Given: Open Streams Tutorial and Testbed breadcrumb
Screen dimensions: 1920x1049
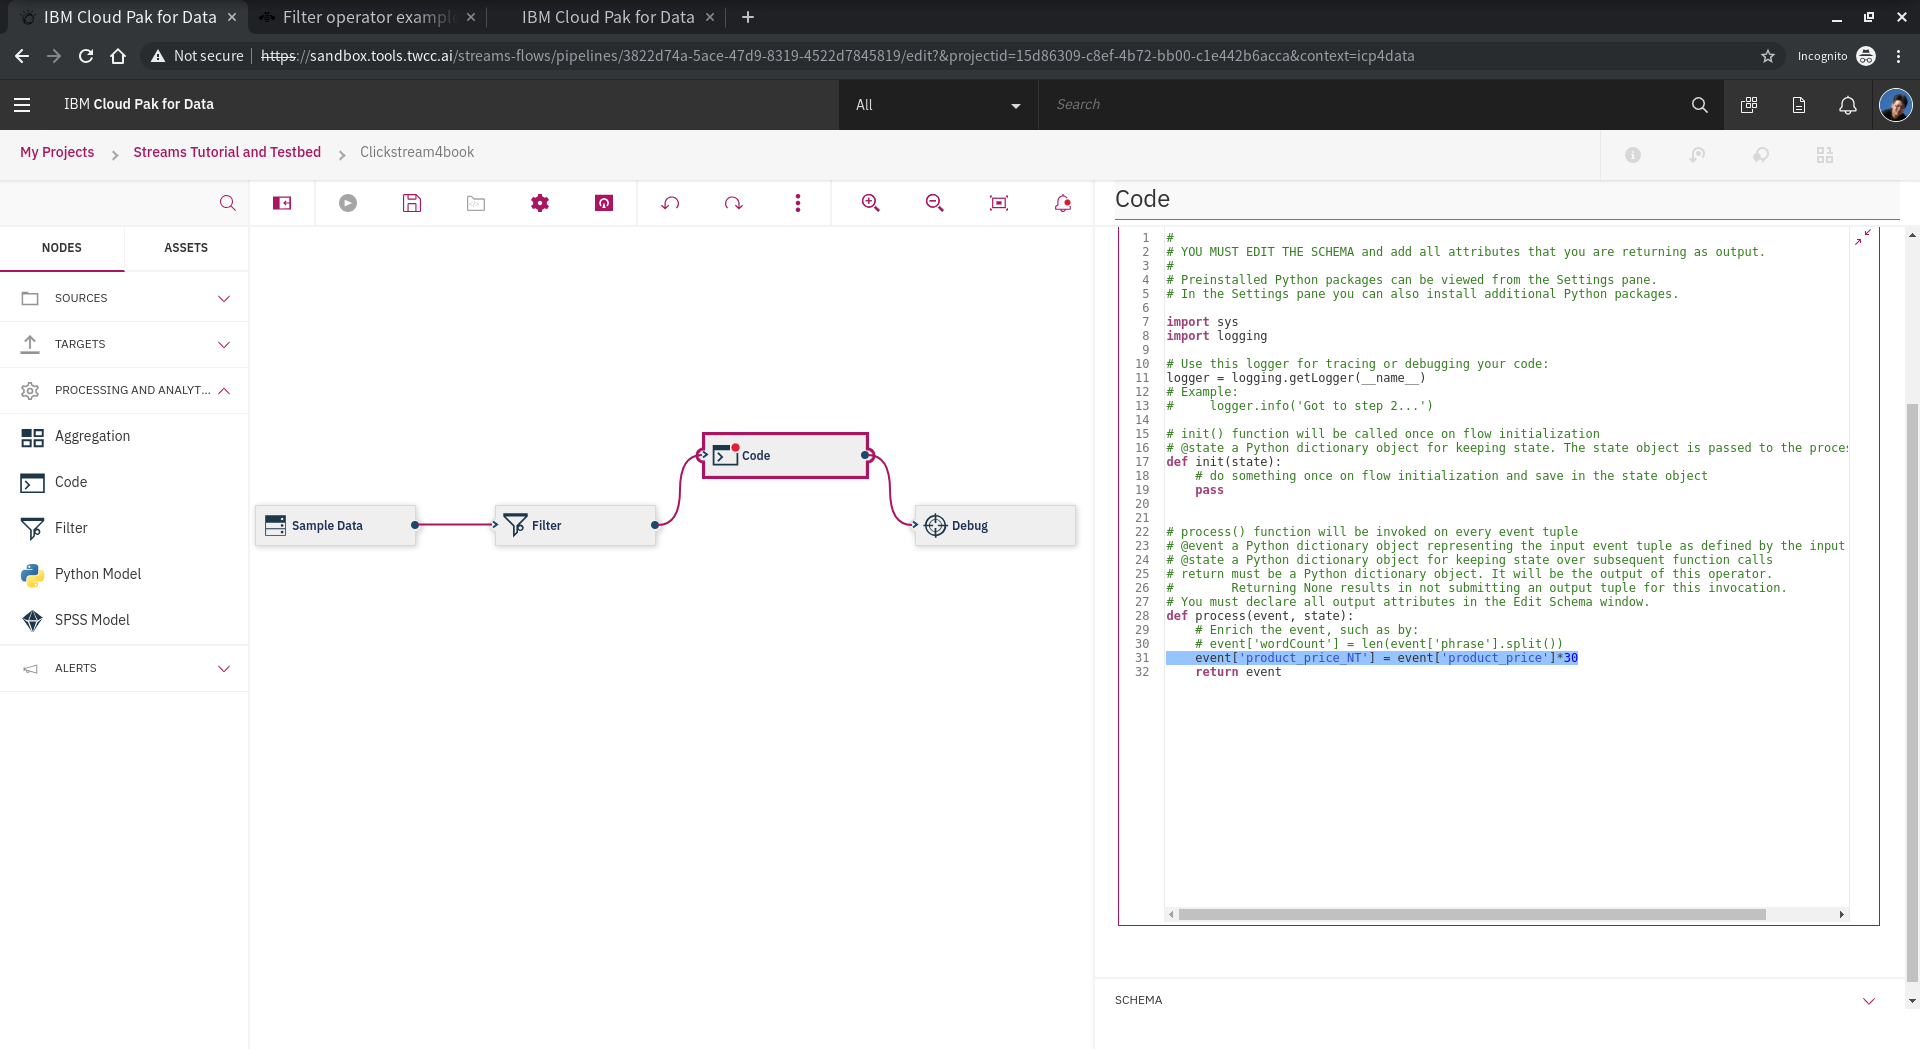Looking at the screenshot, I should pos(227,152).
